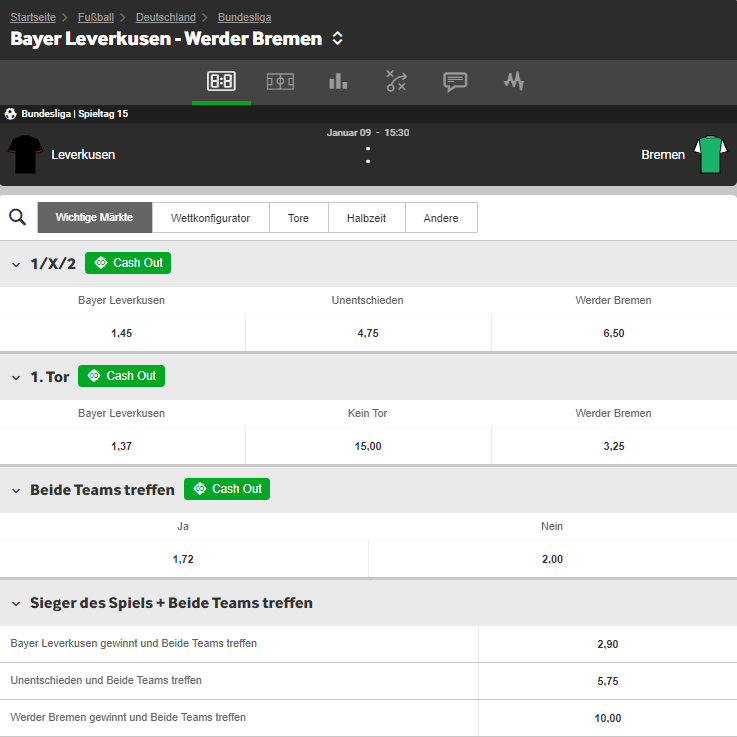Click the Bremen team name
The image size is (737, 737).
pyautogui.click(x=663, y=155)
